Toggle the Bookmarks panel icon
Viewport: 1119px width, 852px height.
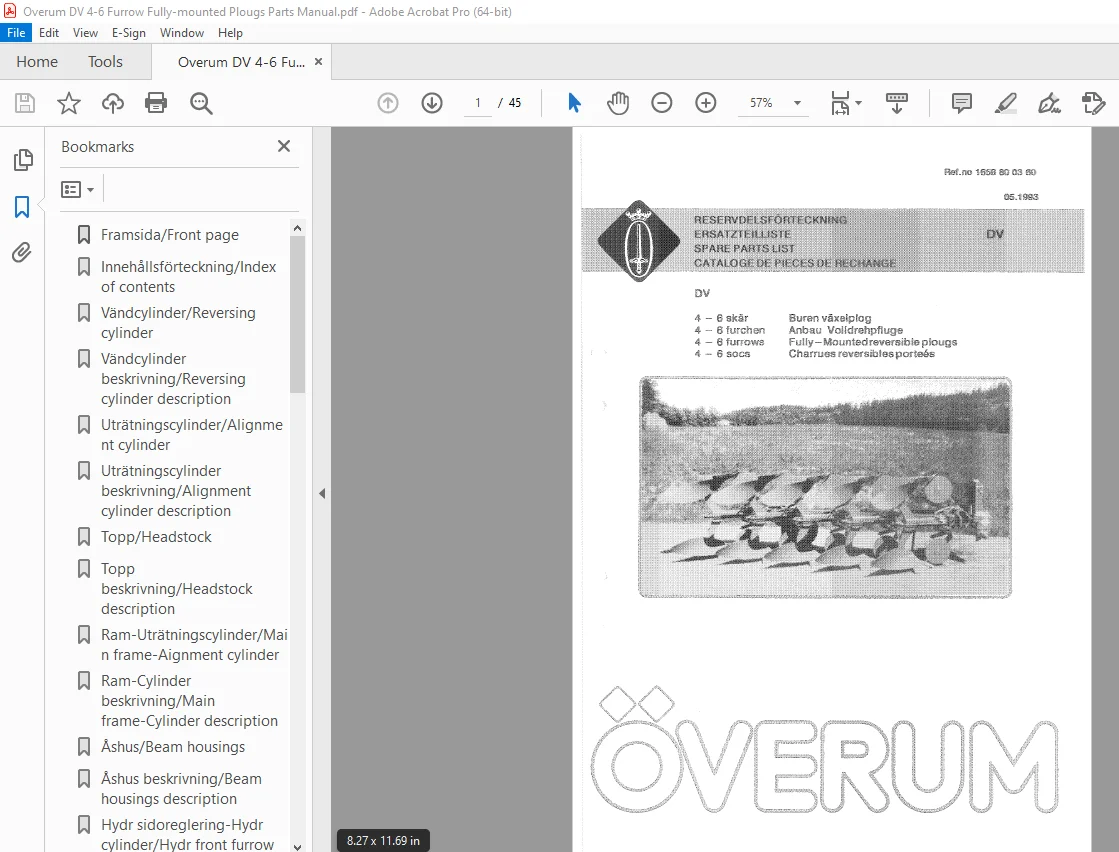pos(22,207)
